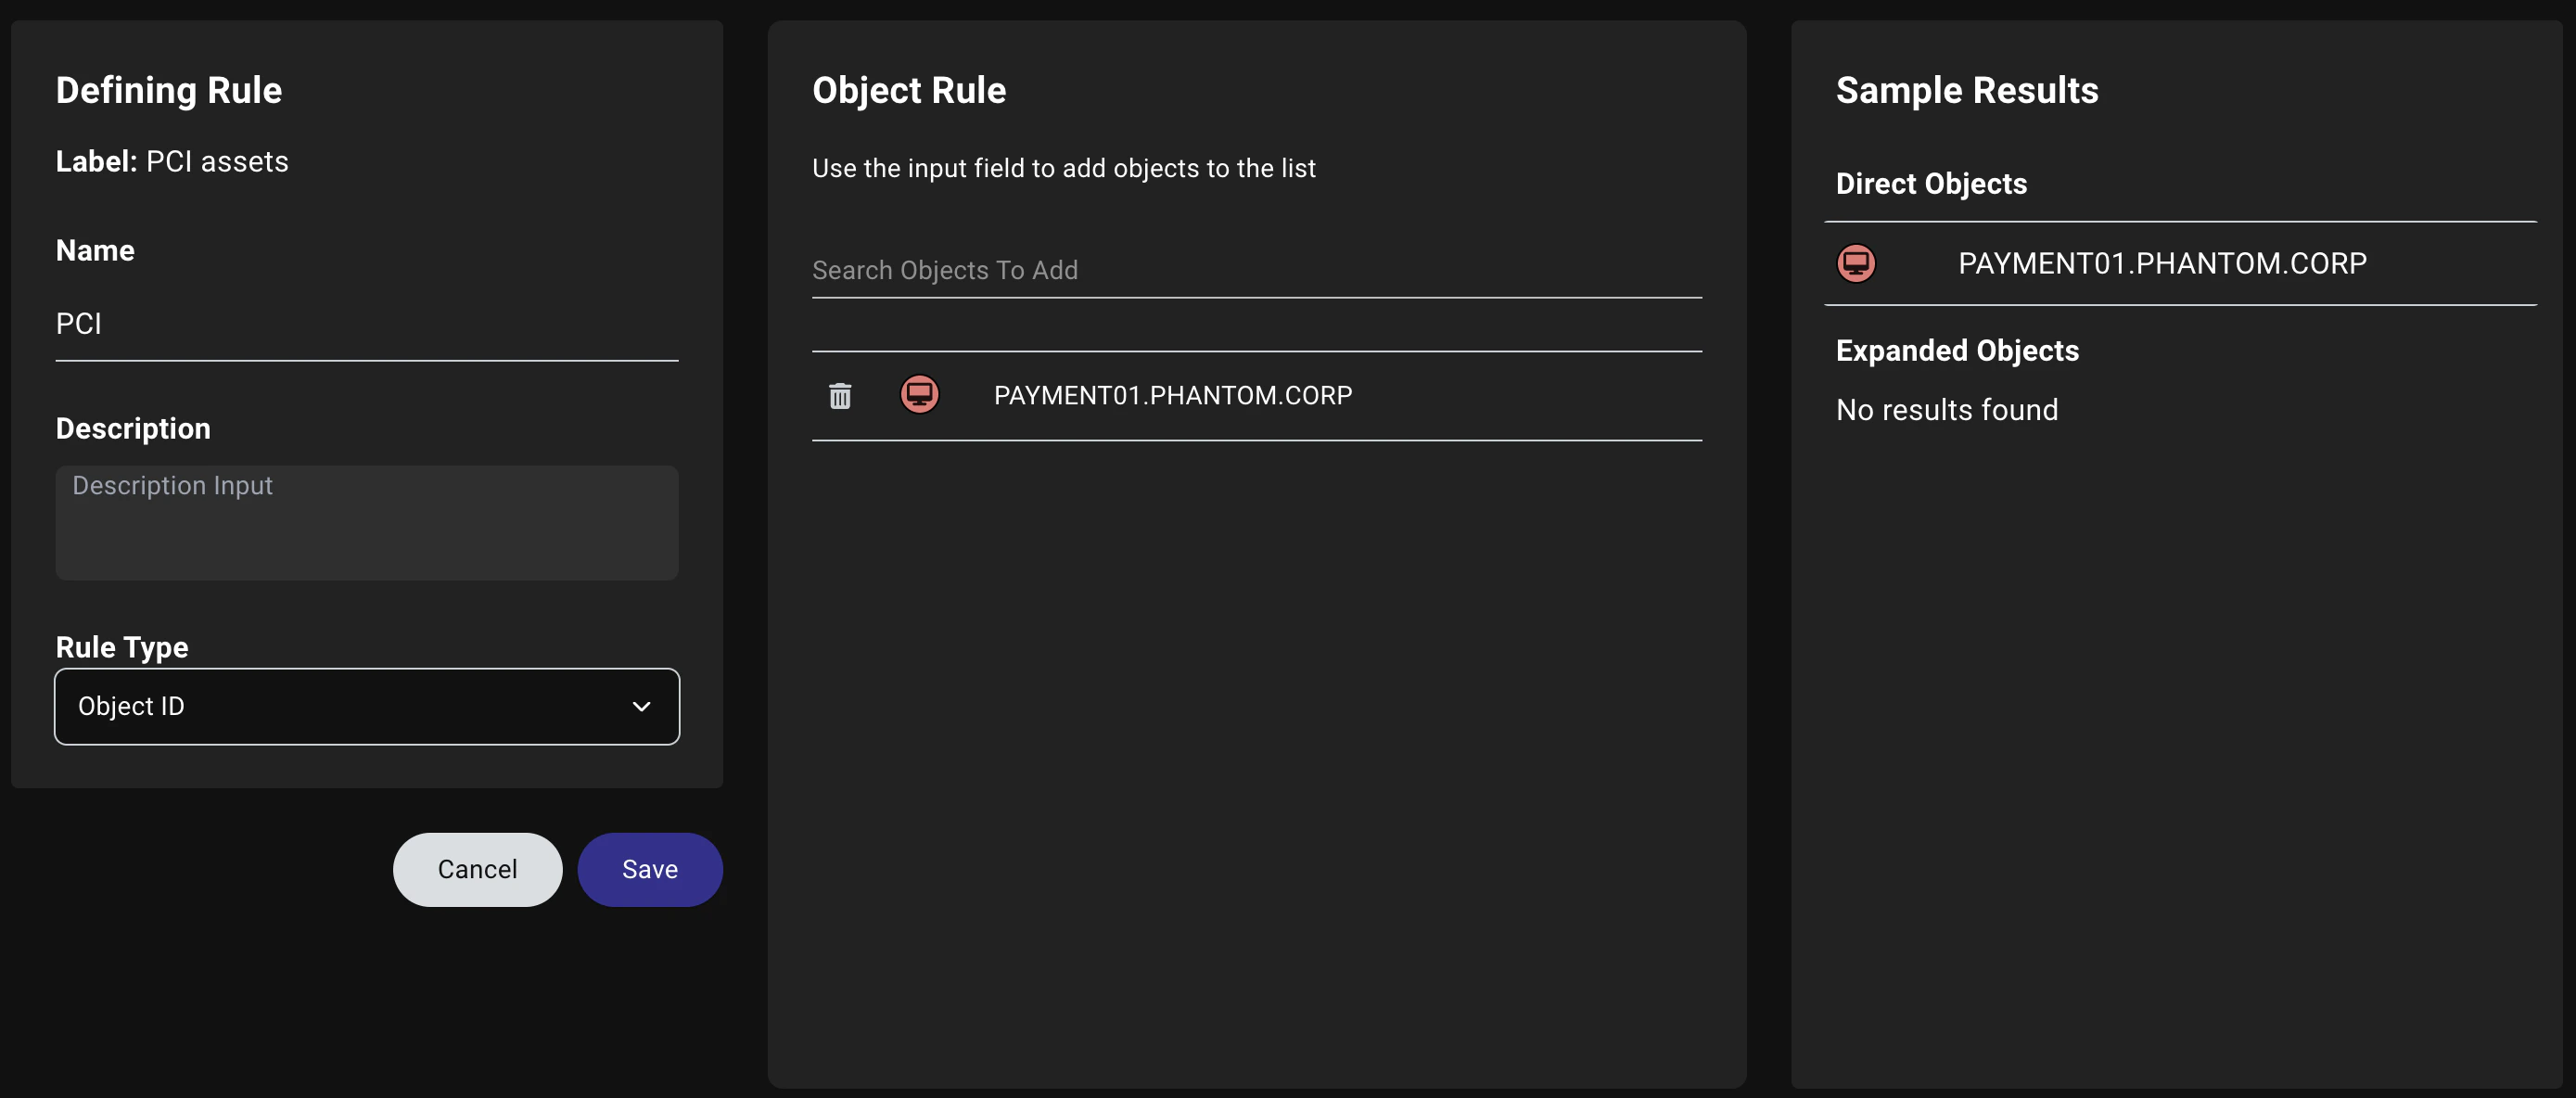This screenshot has width=2576, height=1098.
Task: Click inside the Description Input box
Action: pyautogui.click(x=366, y=522)
